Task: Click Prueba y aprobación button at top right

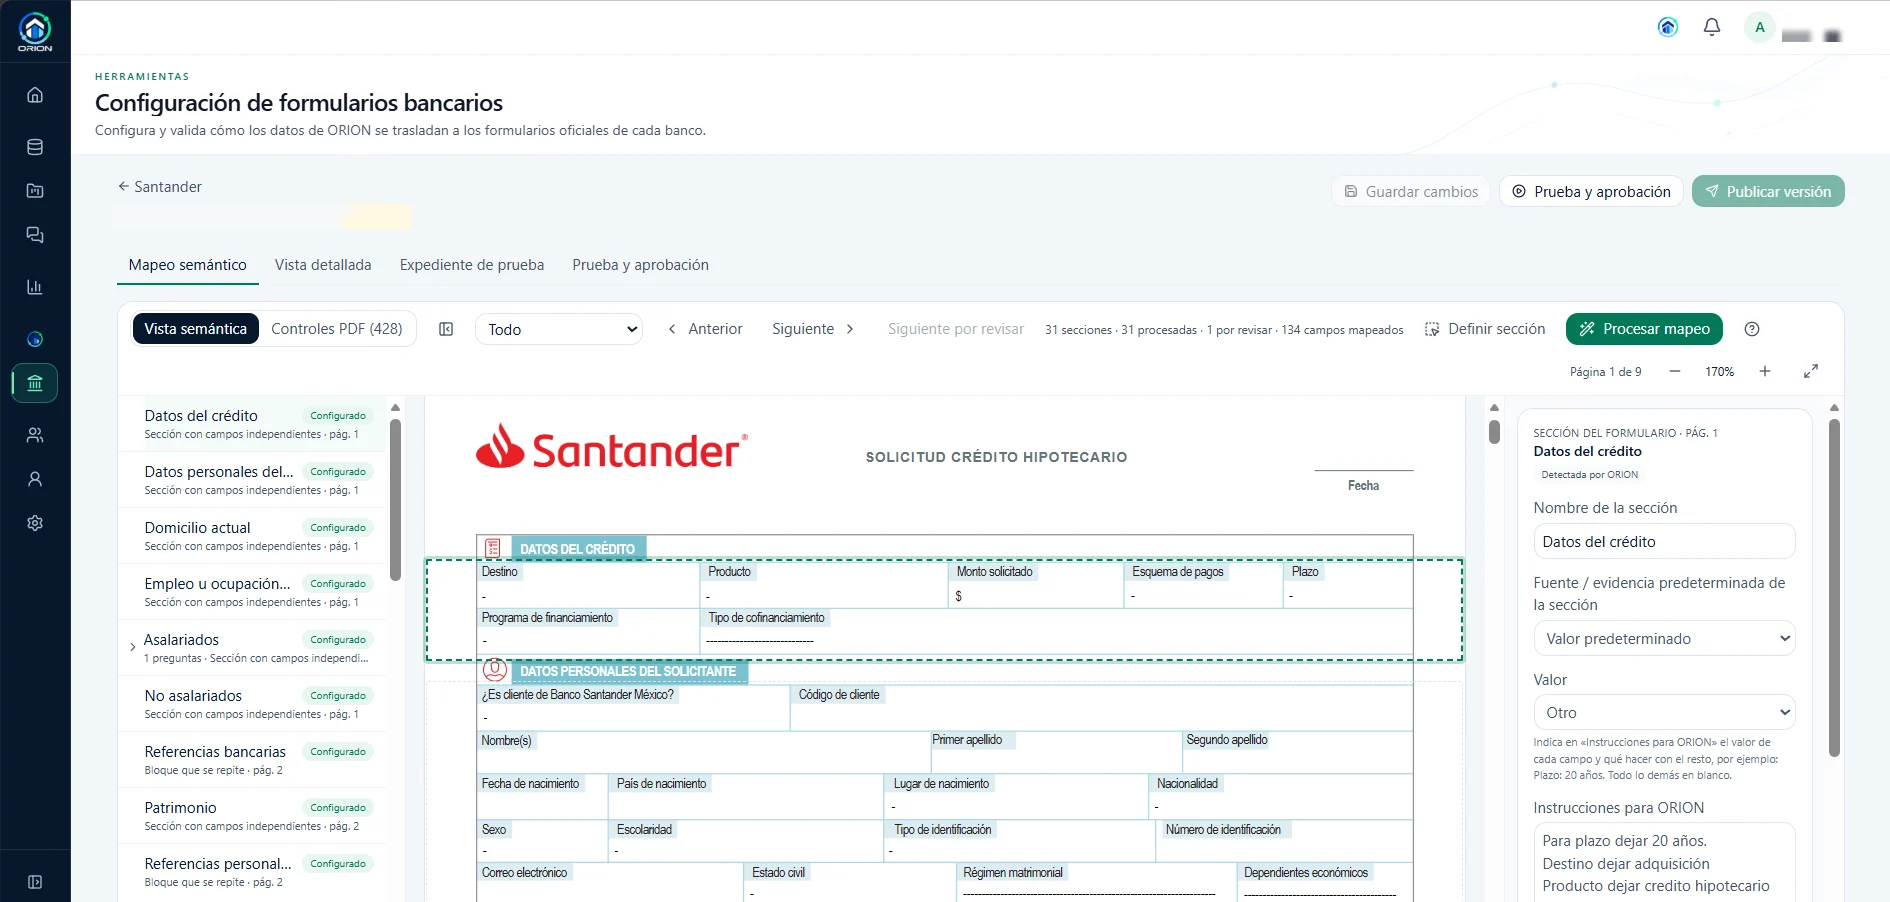Action: click(1591, 192)
